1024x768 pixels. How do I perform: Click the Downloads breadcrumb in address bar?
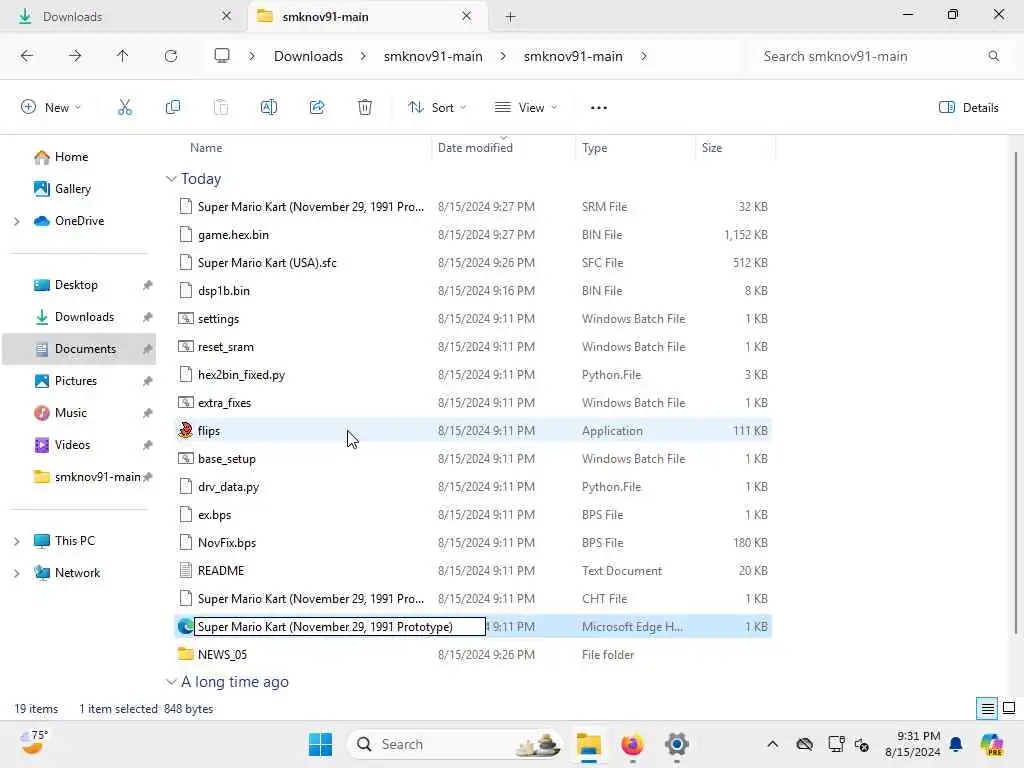click(308, 56)
